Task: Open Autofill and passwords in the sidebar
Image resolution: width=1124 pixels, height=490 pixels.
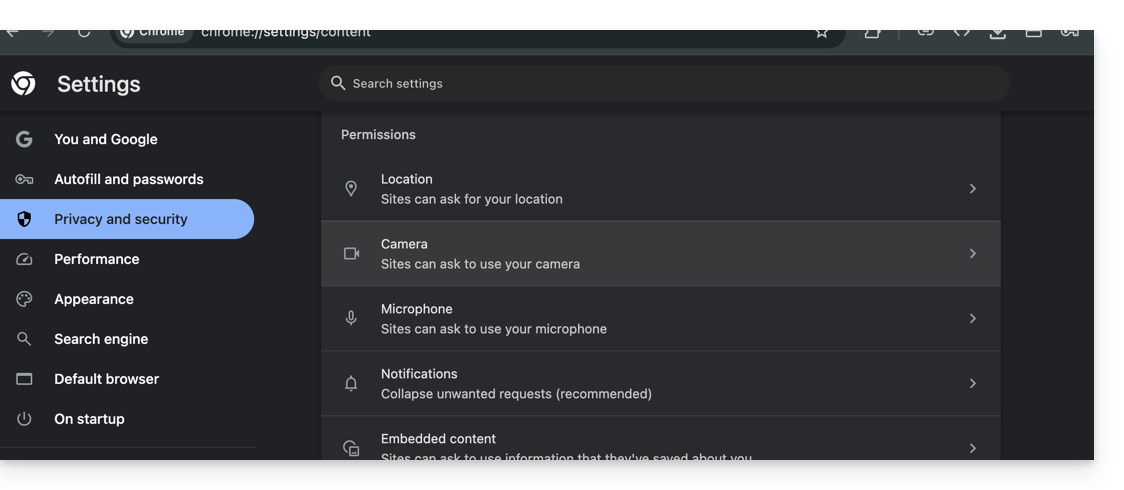Action: pyautogui.click(x=128, y=179)
